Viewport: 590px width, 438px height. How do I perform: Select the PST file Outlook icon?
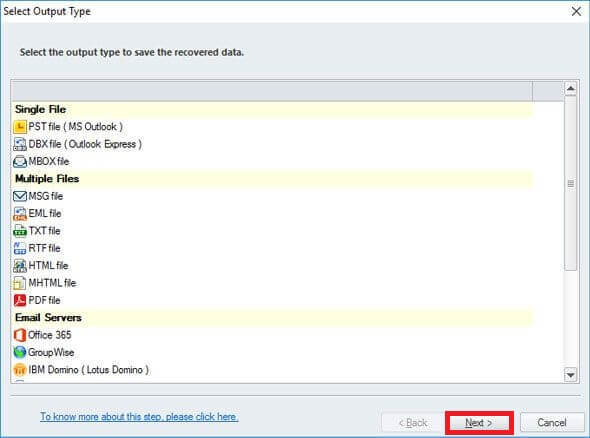[x=20, y=127]
